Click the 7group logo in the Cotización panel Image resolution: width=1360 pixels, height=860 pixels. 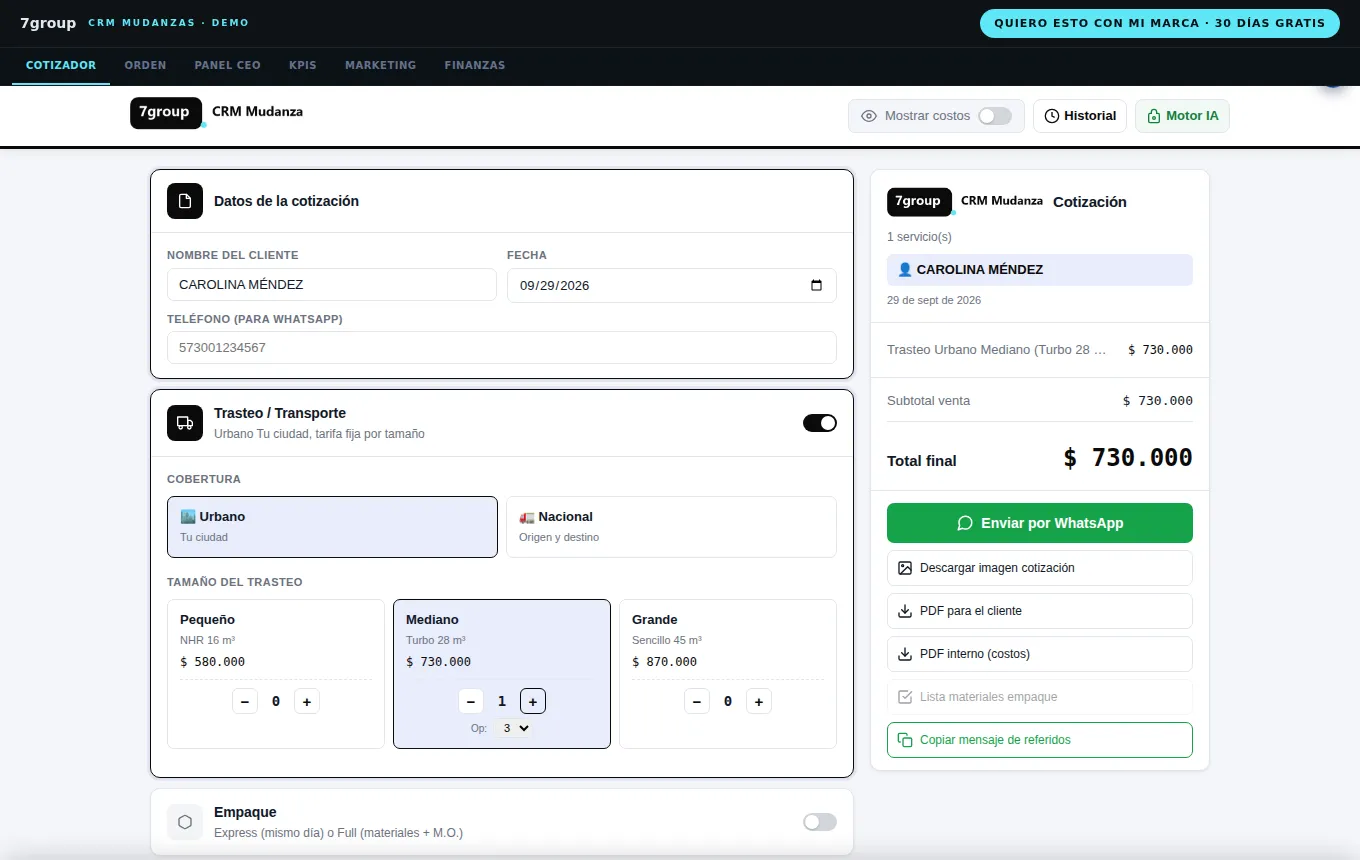pyautogui.click(x=919, y=201)
